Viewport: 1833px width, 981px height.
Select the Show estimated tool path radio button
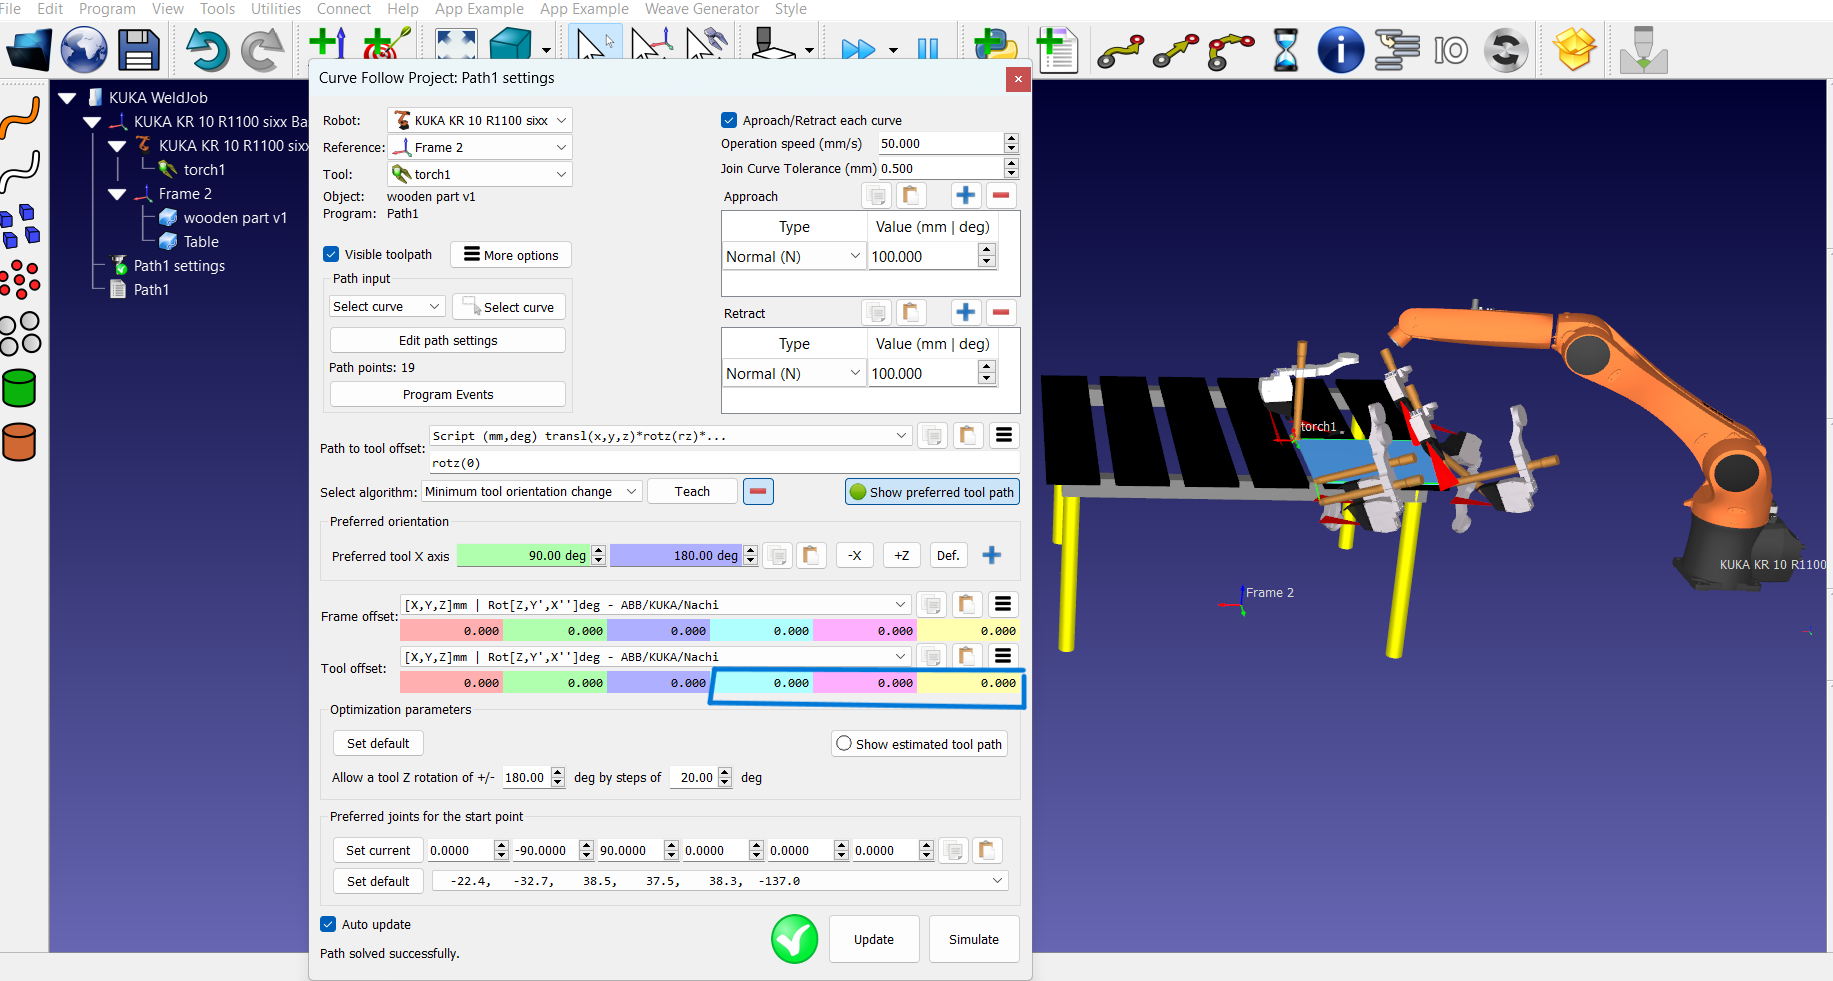[x=844, y=744]
